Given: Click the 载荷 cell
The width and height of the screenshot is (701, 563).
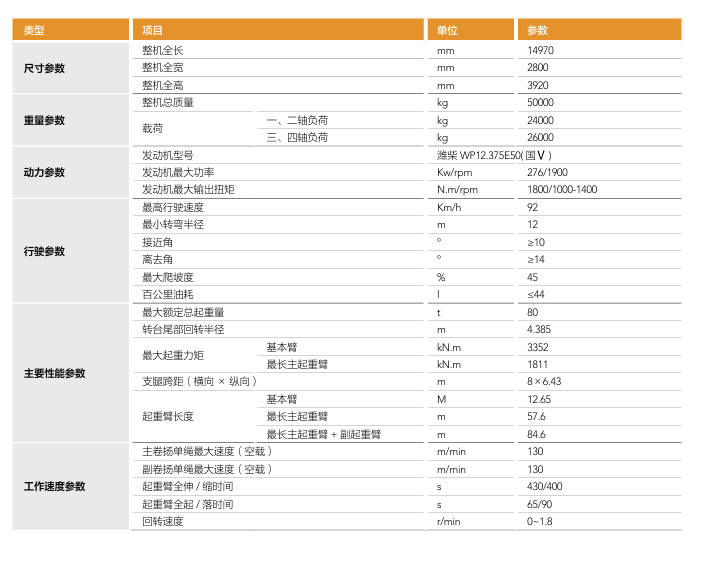Looking at the screenshot, I should coord(152,128).
